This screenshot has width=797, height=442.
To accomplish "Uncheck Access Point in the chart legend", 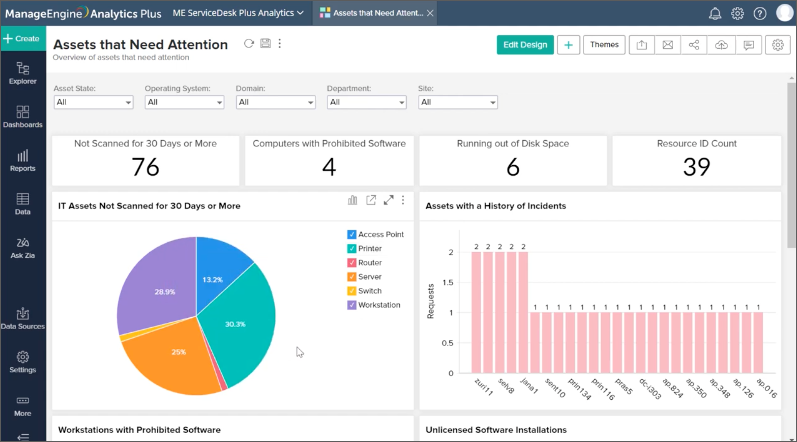I will point(351,234).
